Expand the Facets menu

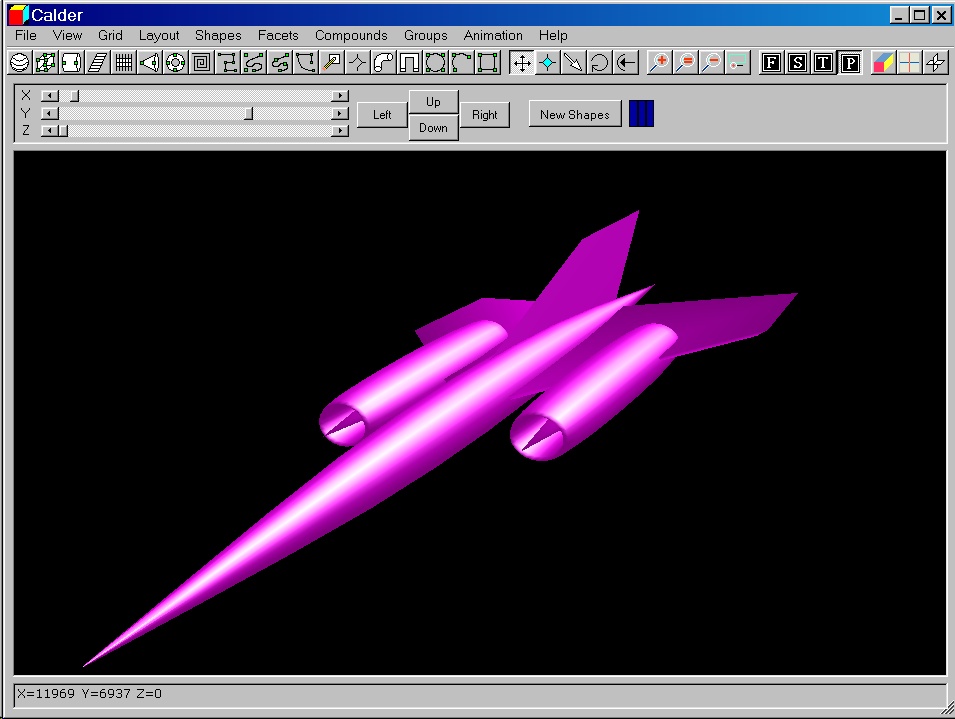[278, 35]
